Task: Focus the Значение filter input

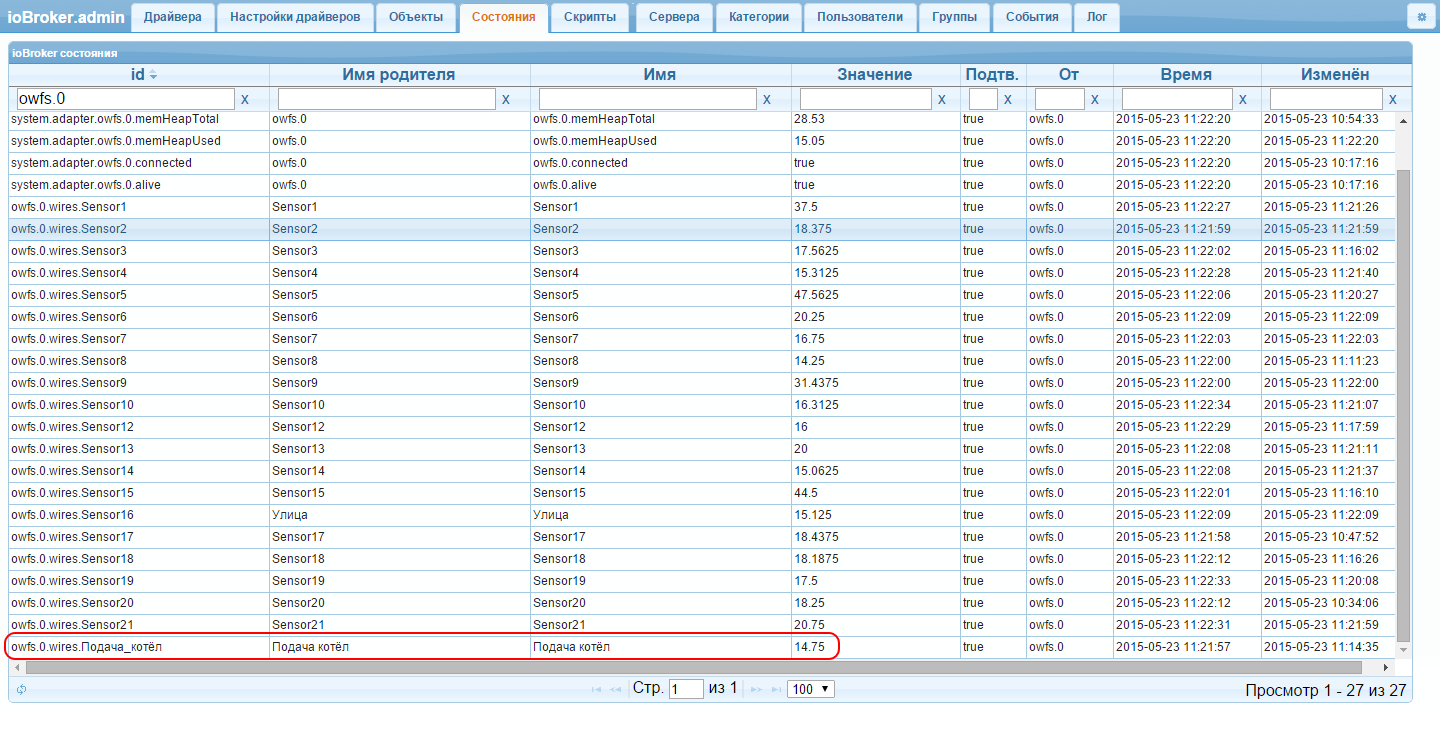Action: [865, 99]
